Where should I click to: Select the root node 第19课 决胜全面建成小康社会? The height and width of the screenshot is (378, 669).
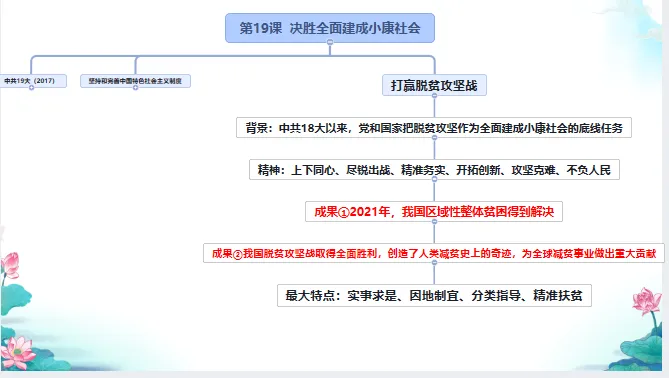tap(330, 28)
